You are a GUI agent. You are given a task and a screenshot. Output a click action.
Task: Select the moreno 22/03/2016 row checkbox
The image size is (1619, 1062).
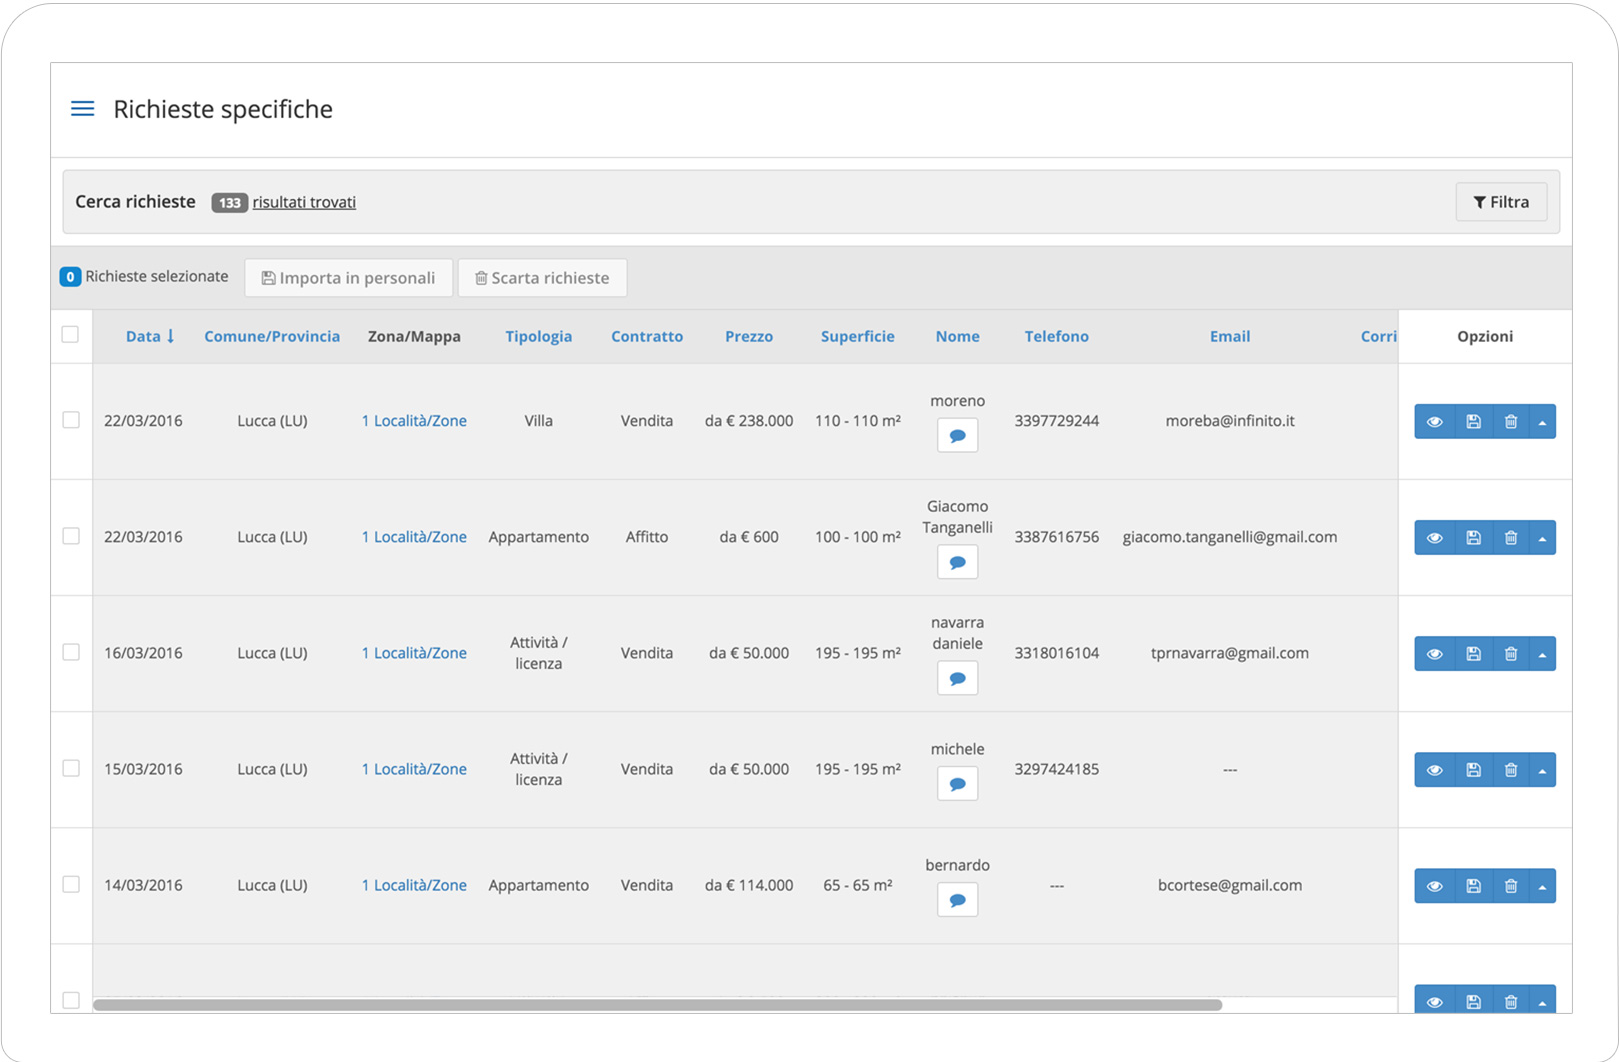[71, 420]
